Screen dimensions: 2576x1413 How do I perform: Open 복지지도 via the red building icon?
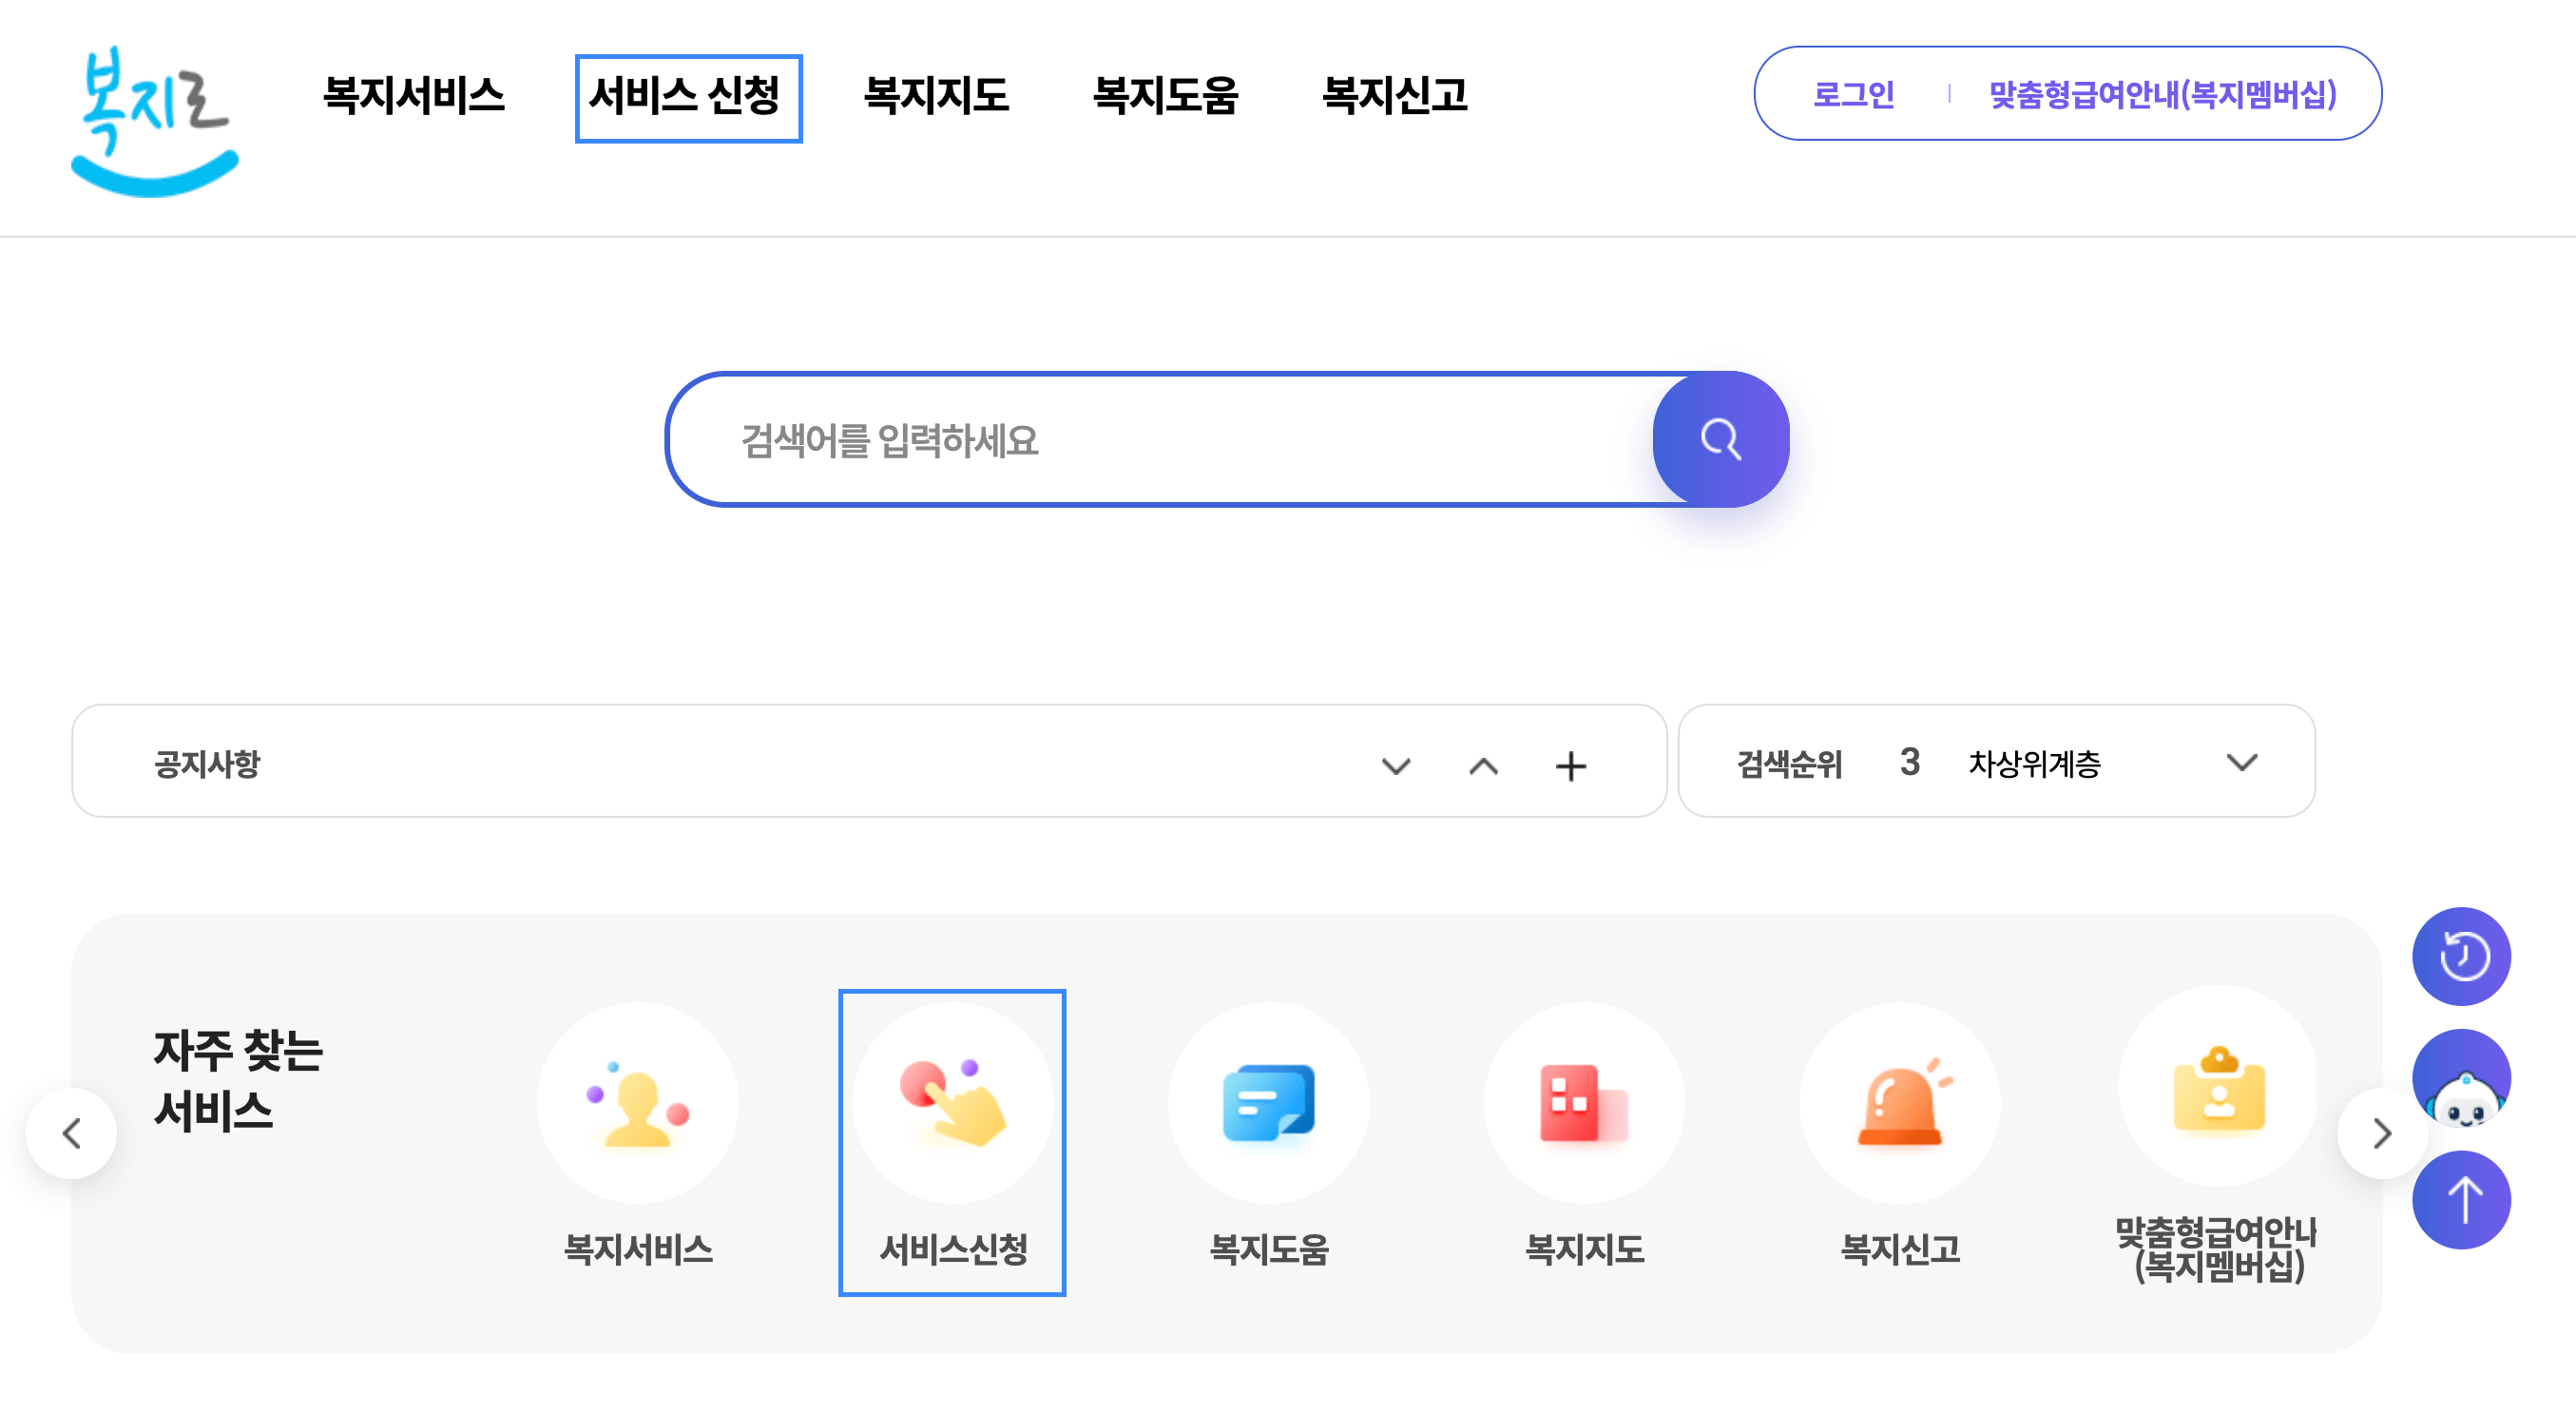pos(1584,1103)
